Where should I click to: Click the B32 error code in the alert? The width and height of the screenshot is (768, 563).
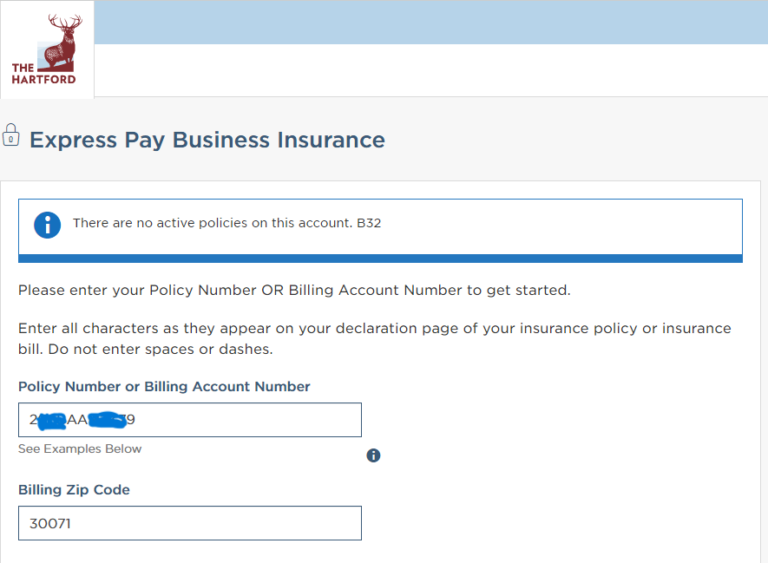point(369,223)
